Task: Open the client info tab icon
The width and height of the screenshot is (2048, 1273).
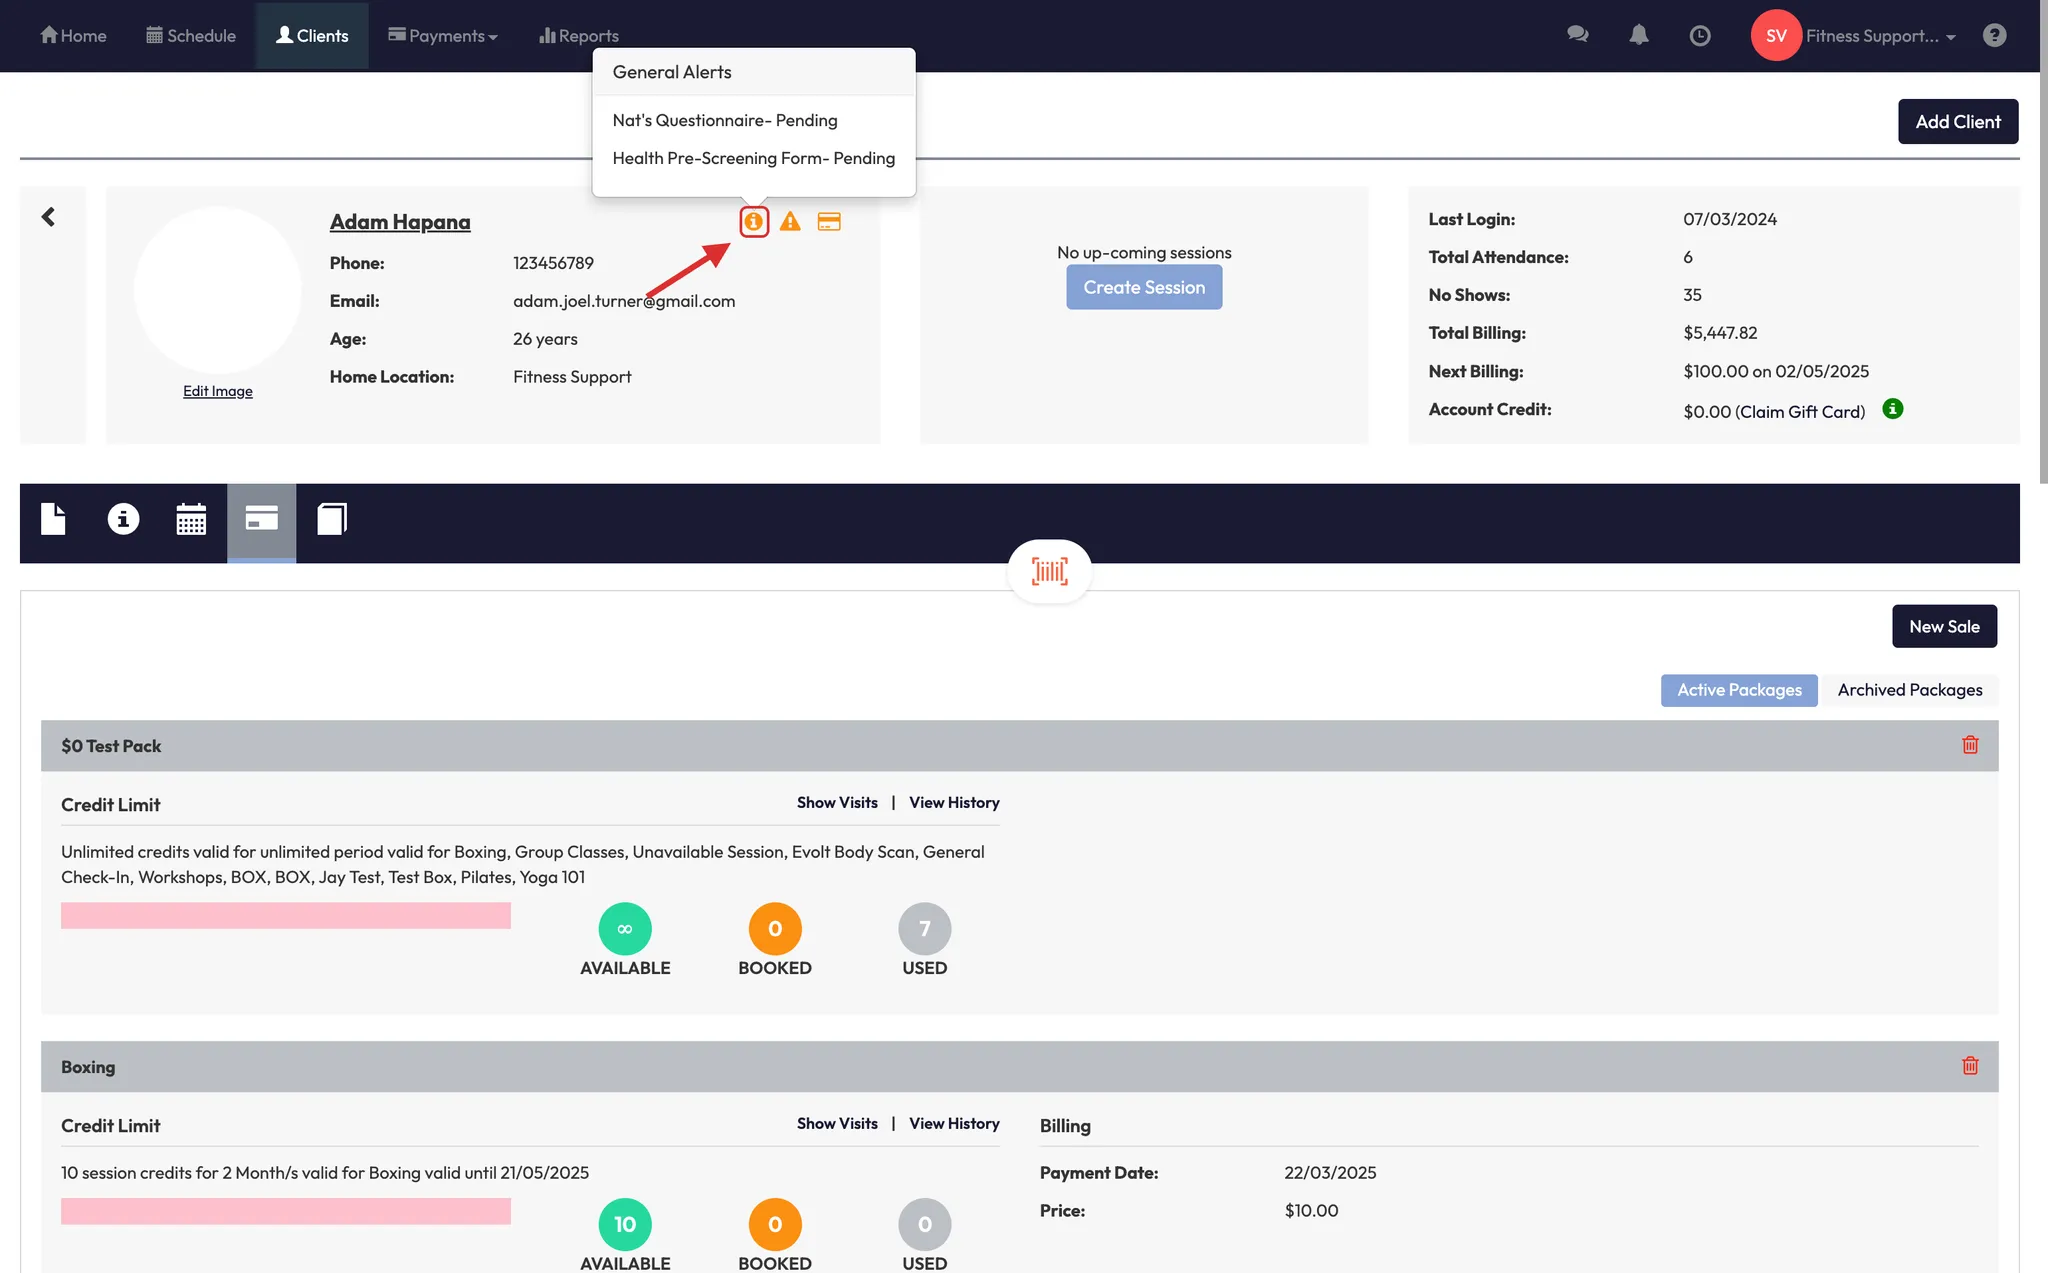Action: [123, 519]
